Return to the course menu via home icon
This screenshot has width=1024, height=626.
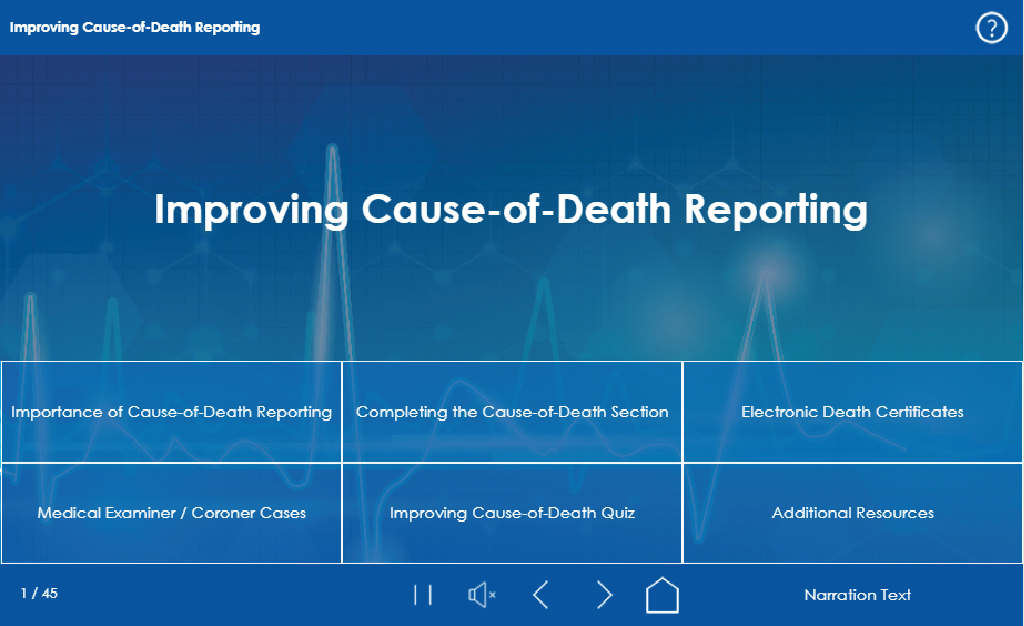(x=663, y=592)
